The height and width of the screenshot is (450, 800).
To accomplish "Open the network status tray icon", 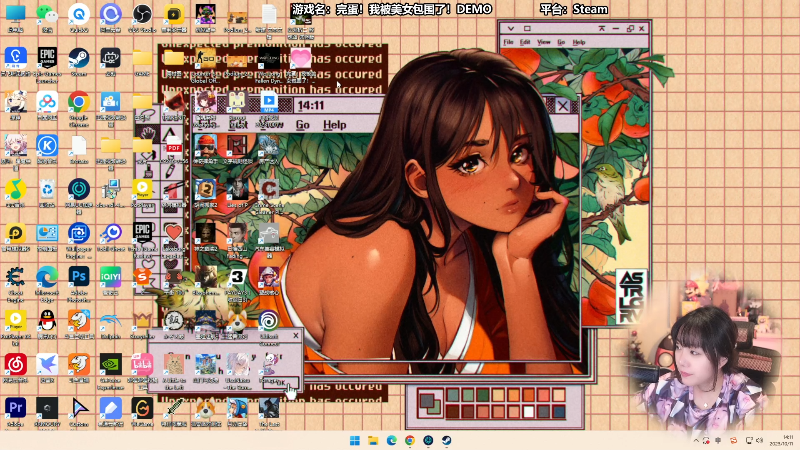I will [x=749, y=440].
